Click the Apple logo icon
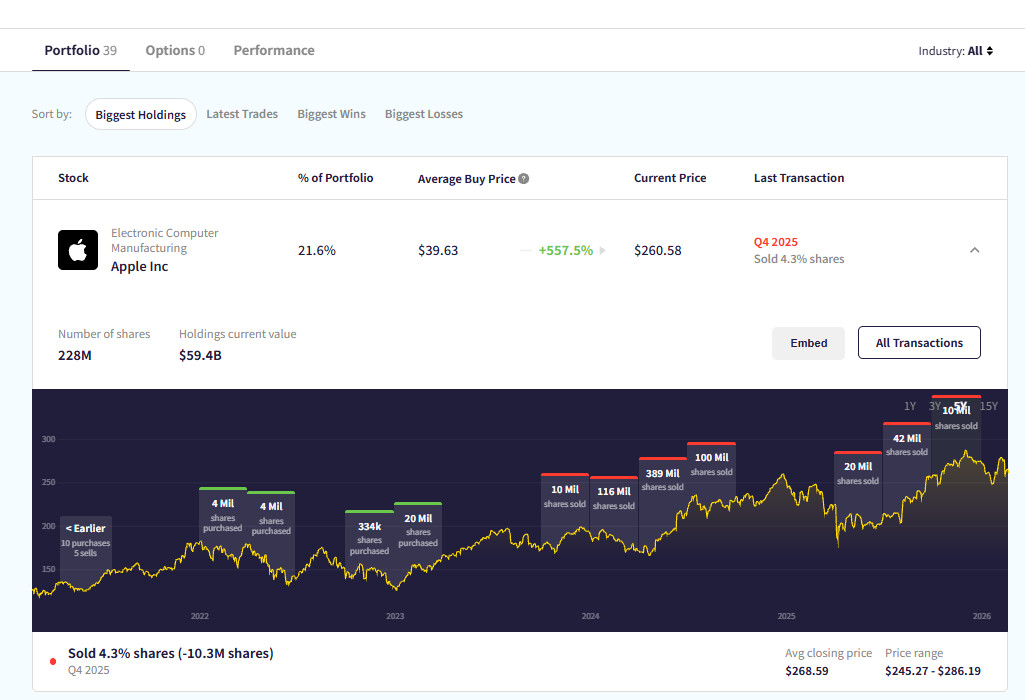The width and height of the screenshot is (1025, 700). click(78, 250)
